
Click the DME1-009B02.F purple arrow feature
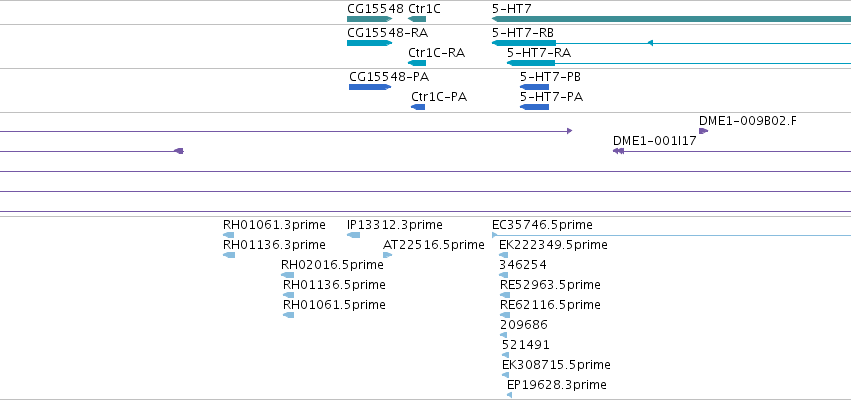tap(703, 131)
